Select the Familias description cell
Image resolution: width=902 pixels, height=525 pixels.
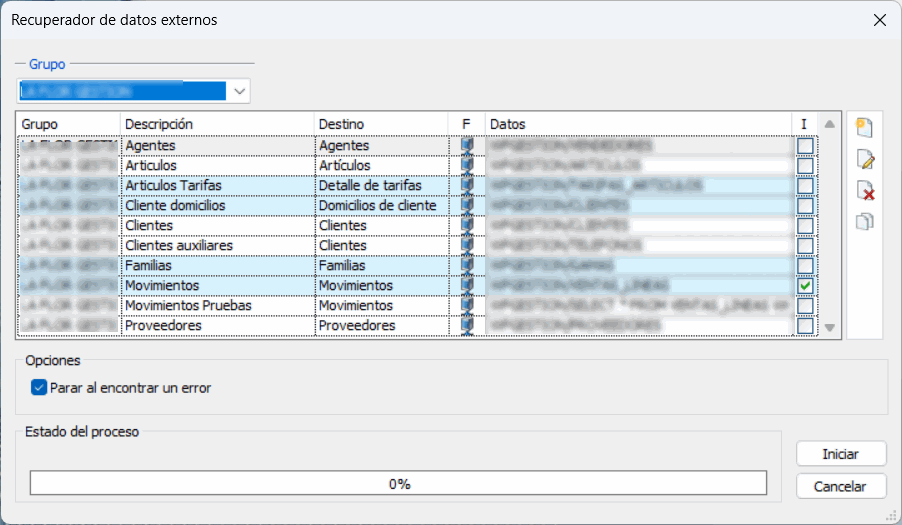[218, 265]
